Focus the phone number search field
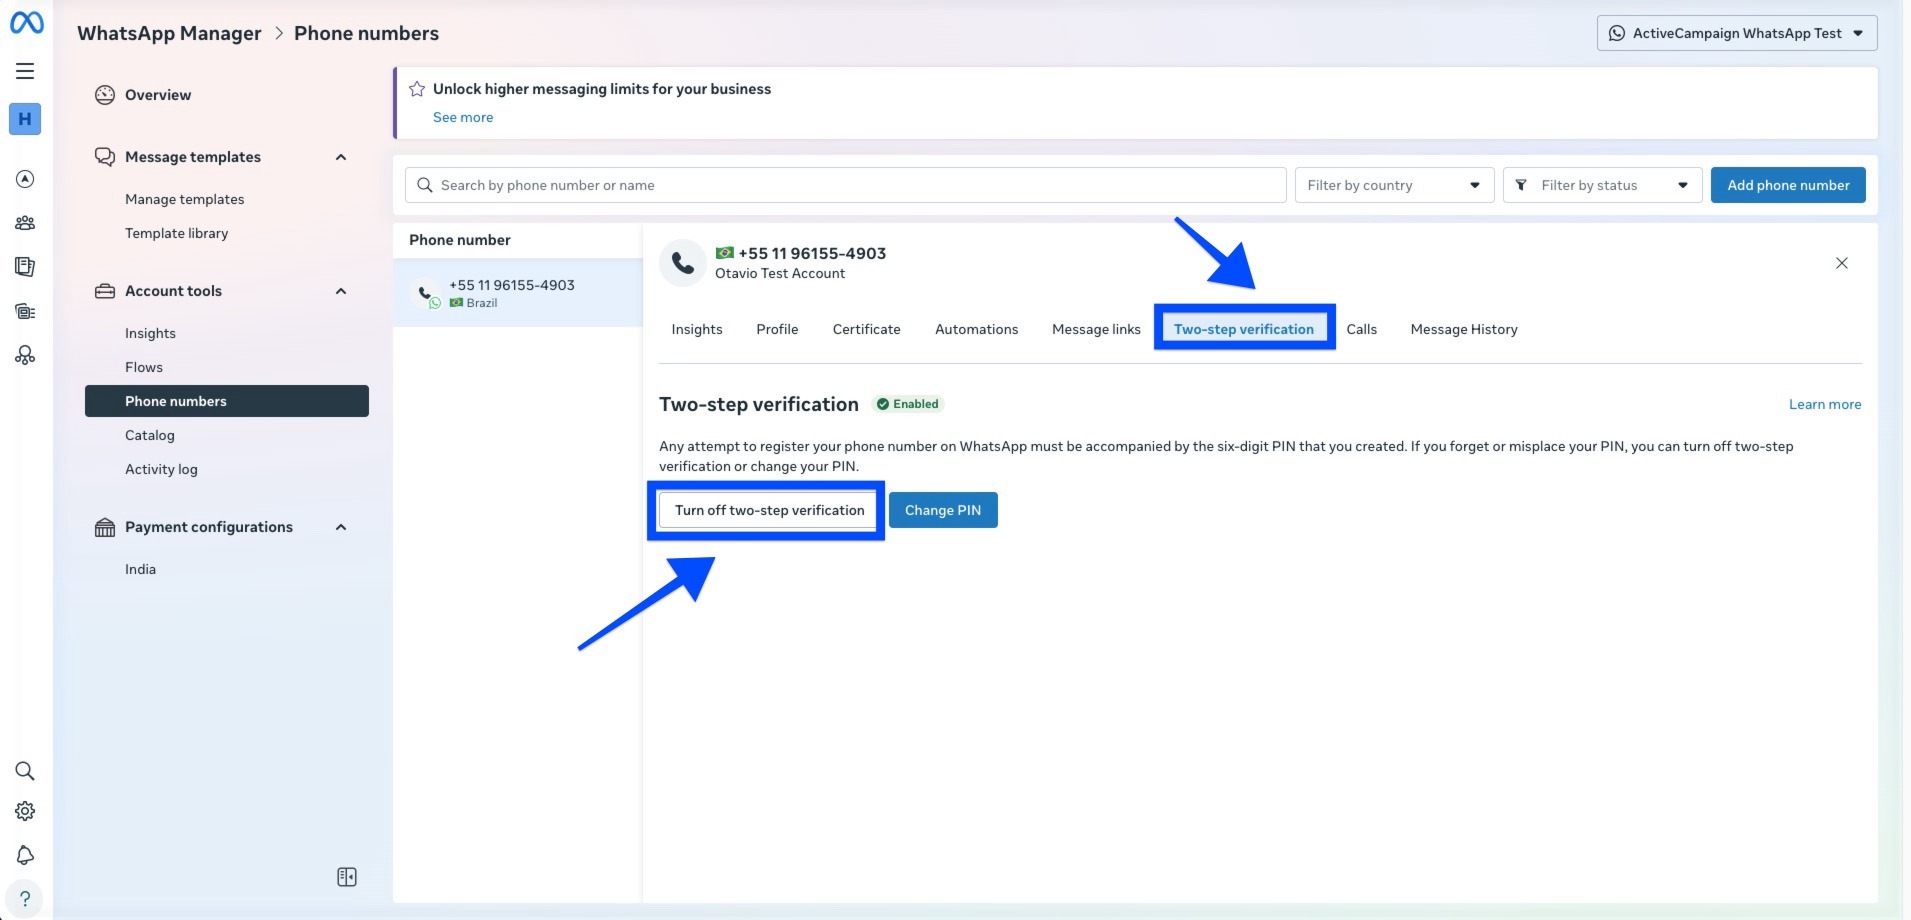 click(x=846, y=185)
